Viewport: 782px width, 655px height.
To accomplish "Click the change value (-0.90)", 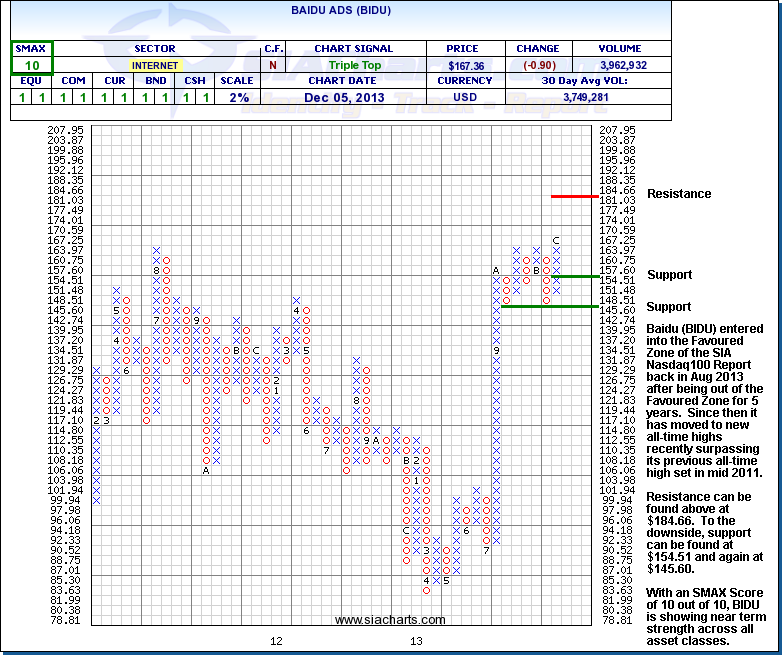I will tap(538, 65).
